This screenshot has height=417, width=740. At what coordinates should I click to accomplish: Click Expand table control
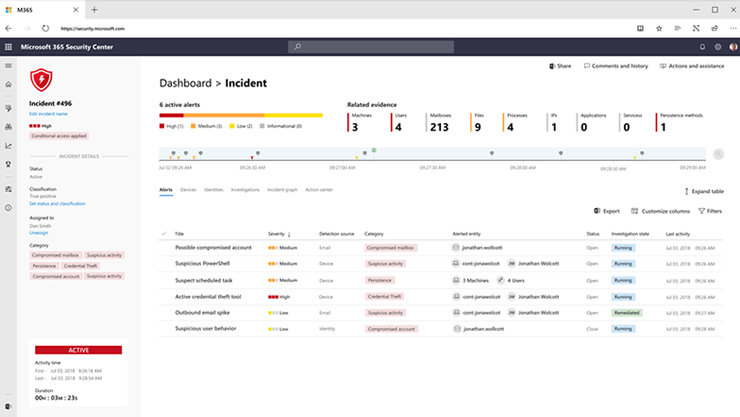(x=702, y=190)
